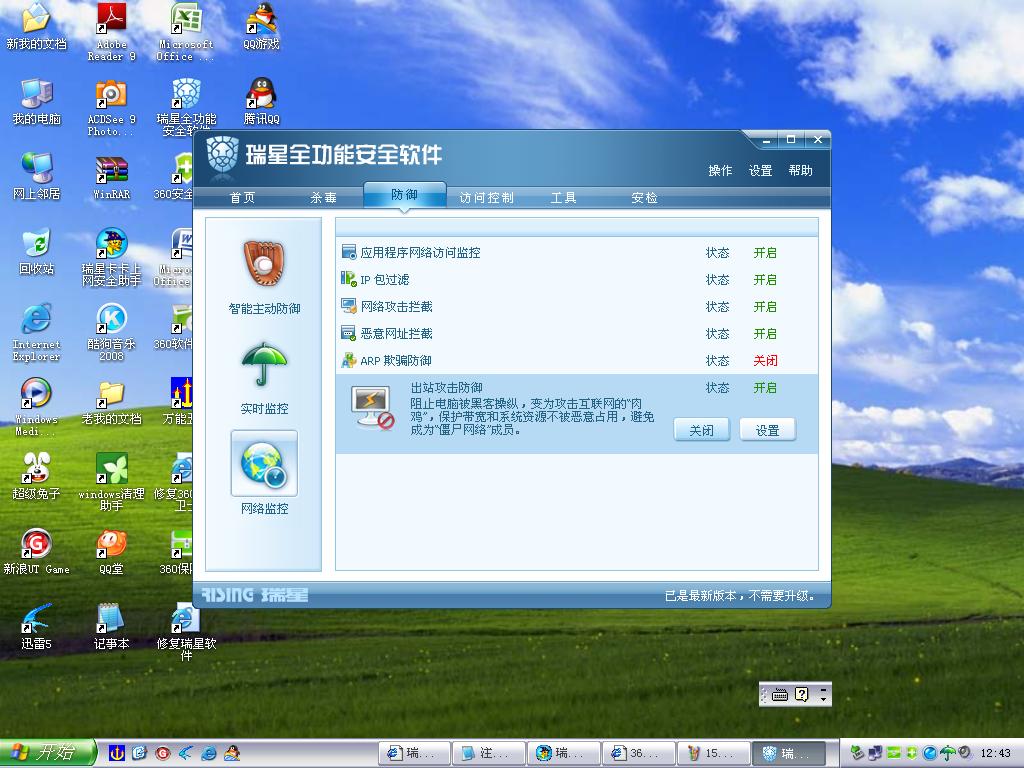
Task: Open QQ堂 desktop icon
Action: click(x=111, y=543)
